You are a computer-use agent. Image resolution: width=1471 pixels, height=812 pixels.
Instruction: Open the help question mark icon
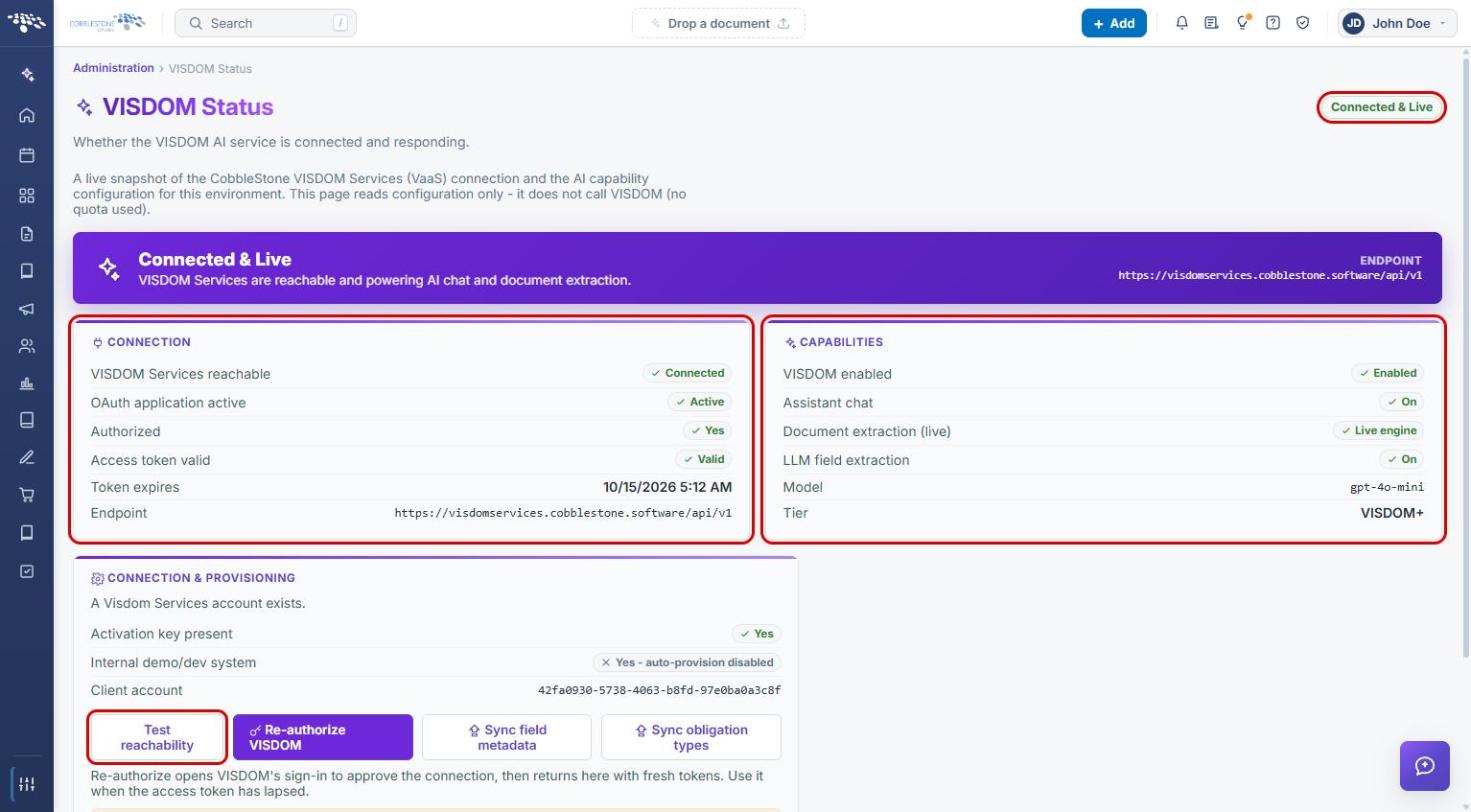1273,23
